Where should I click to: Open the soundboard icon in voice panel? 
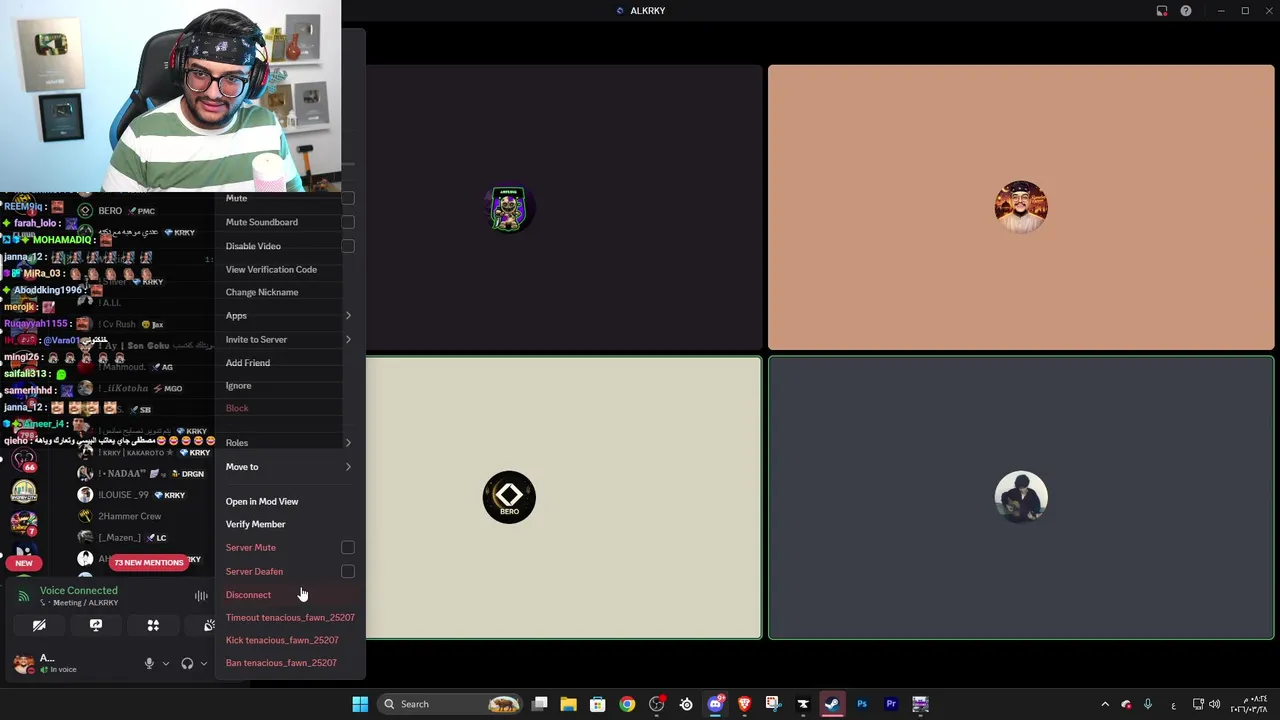click(209, 625)
